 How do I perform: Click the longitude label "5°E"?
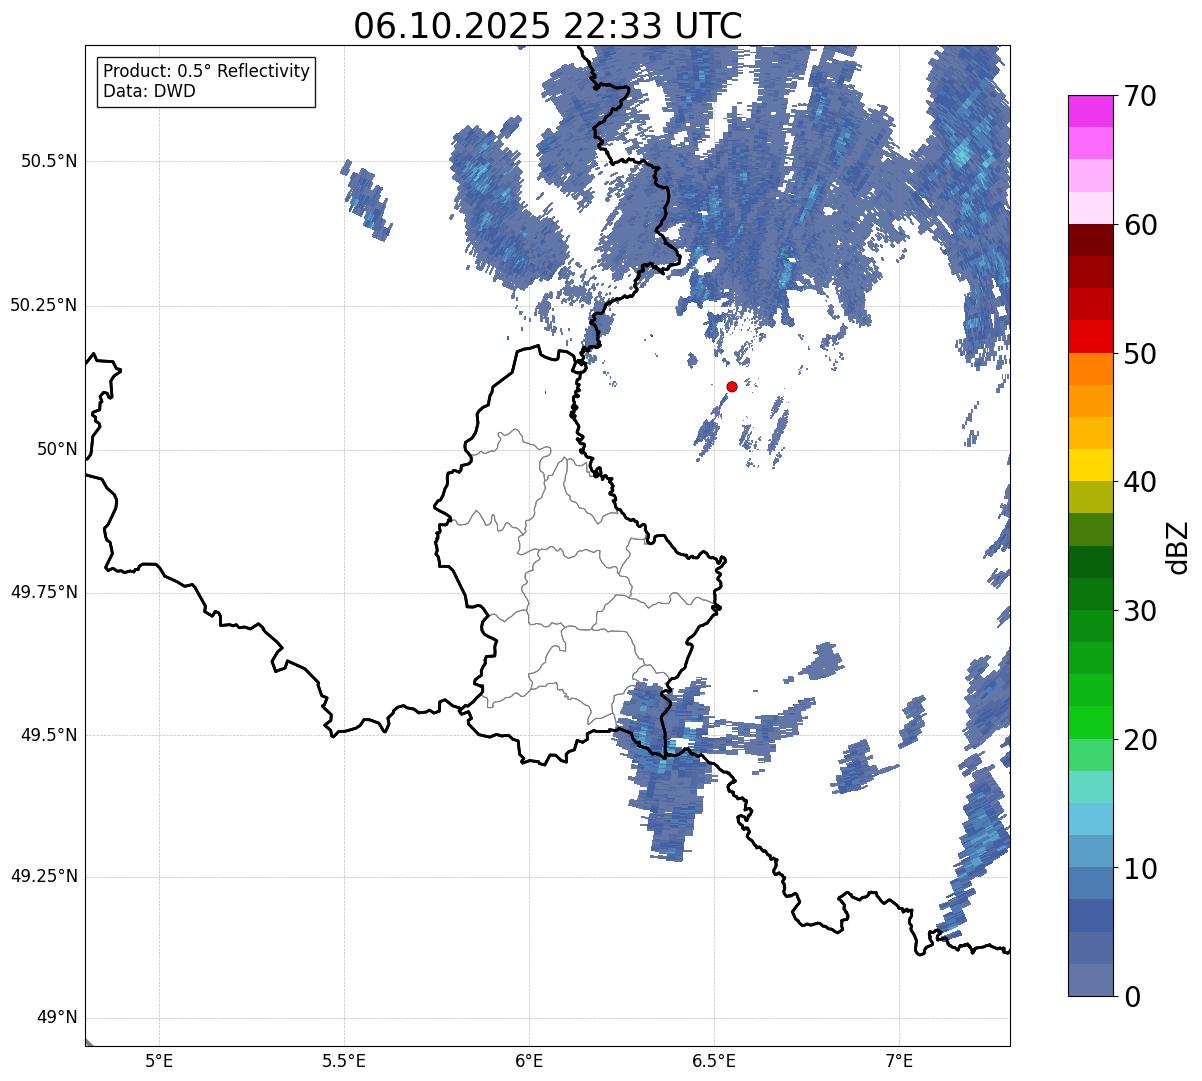(159, 1061)
